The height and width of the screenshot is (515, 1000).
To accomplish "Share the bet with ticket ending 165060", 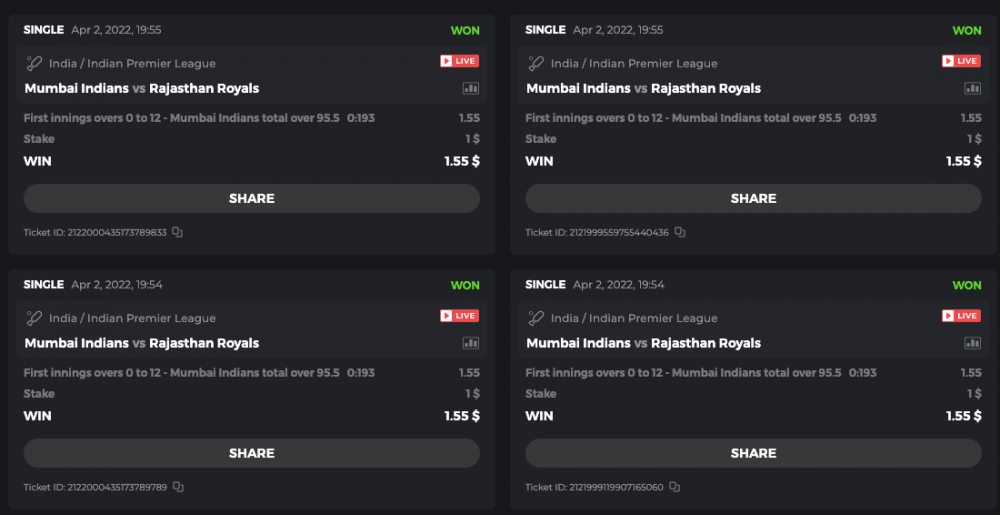I will (753, 453).
